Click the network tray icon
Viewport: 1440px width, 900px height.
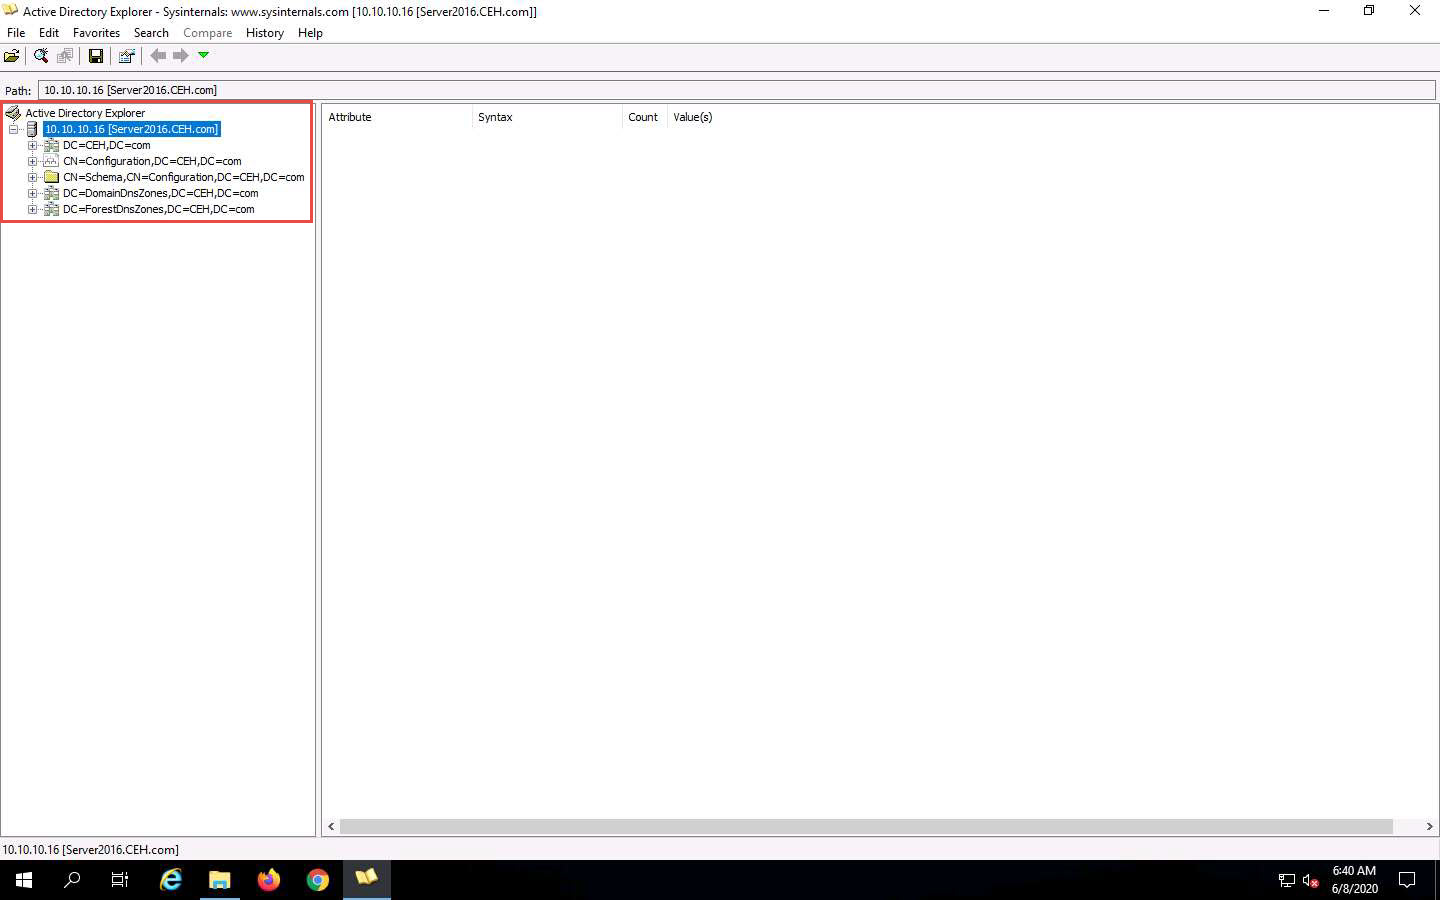click(1287, 881)
